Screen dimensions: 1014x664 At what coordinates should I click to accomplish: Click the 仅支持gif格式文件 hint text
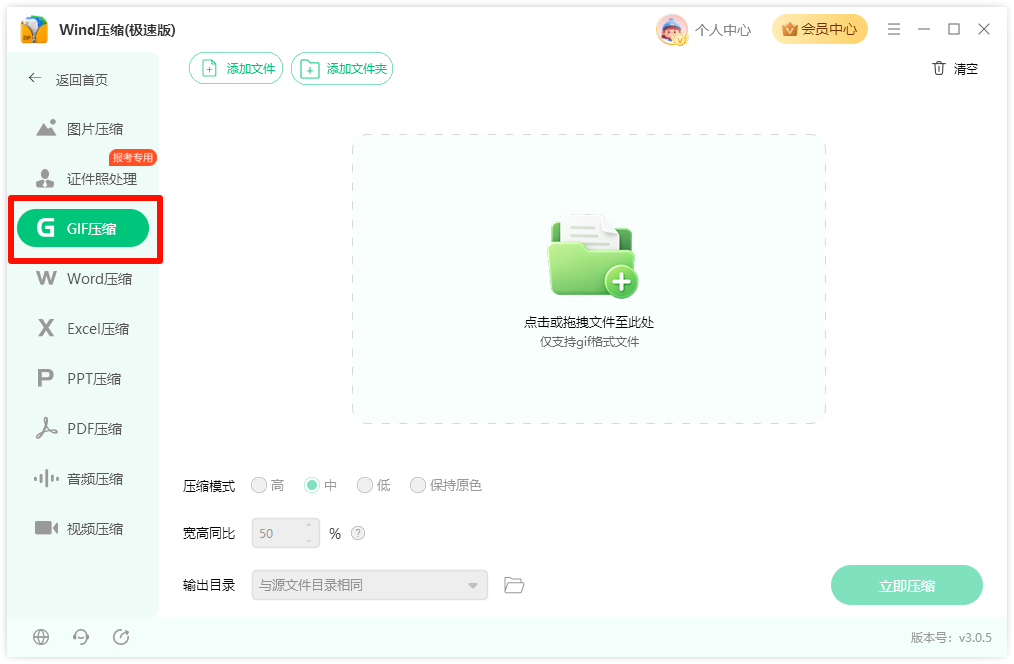click(x=589, y=341)
